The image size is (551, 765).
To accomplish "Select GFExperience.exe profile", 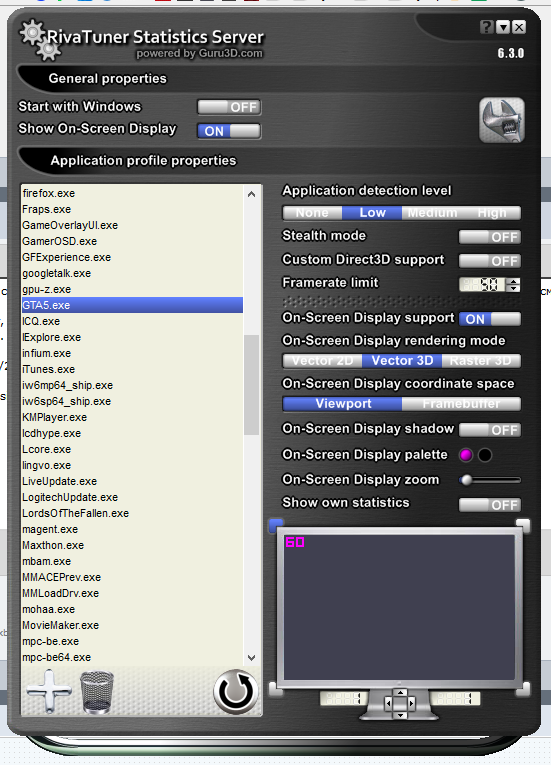I will pyautogui.click(x=132, y=257).
